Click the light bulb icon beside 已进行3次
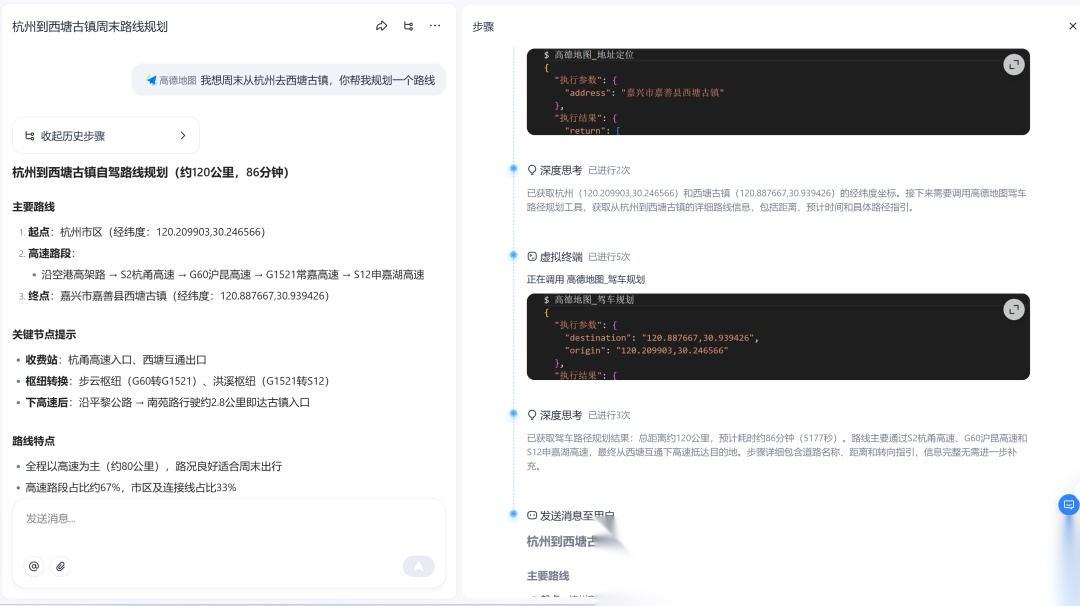This screenshot has width=1080, height=606. (532, 415)
